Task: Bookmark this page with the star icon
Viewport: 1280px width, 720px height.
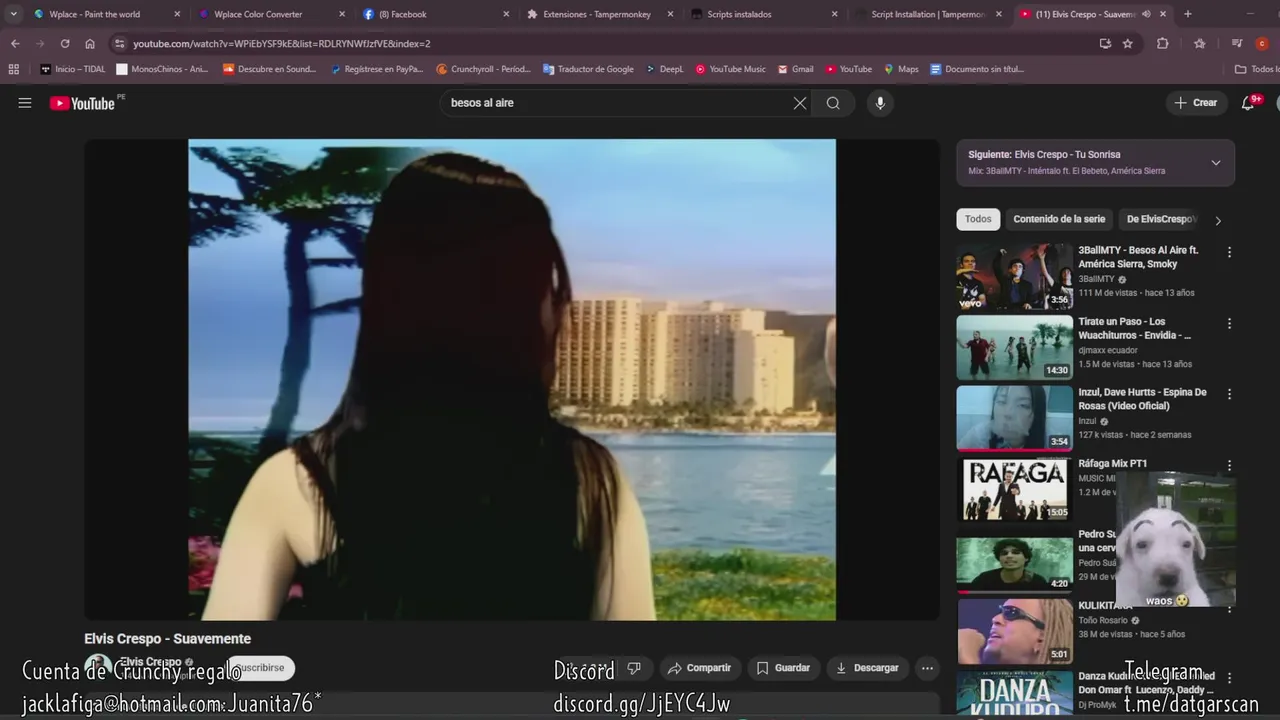Action: (x=1128, y=44)
